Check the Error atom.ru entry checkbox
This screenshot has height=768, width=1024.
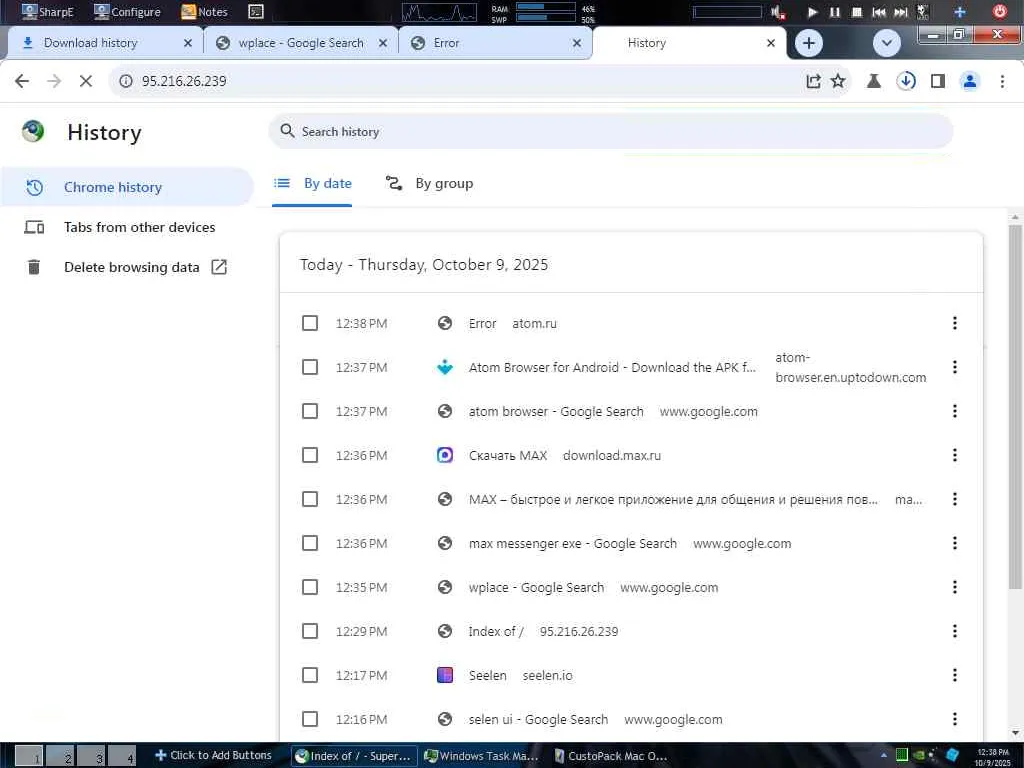pos(310,323)
